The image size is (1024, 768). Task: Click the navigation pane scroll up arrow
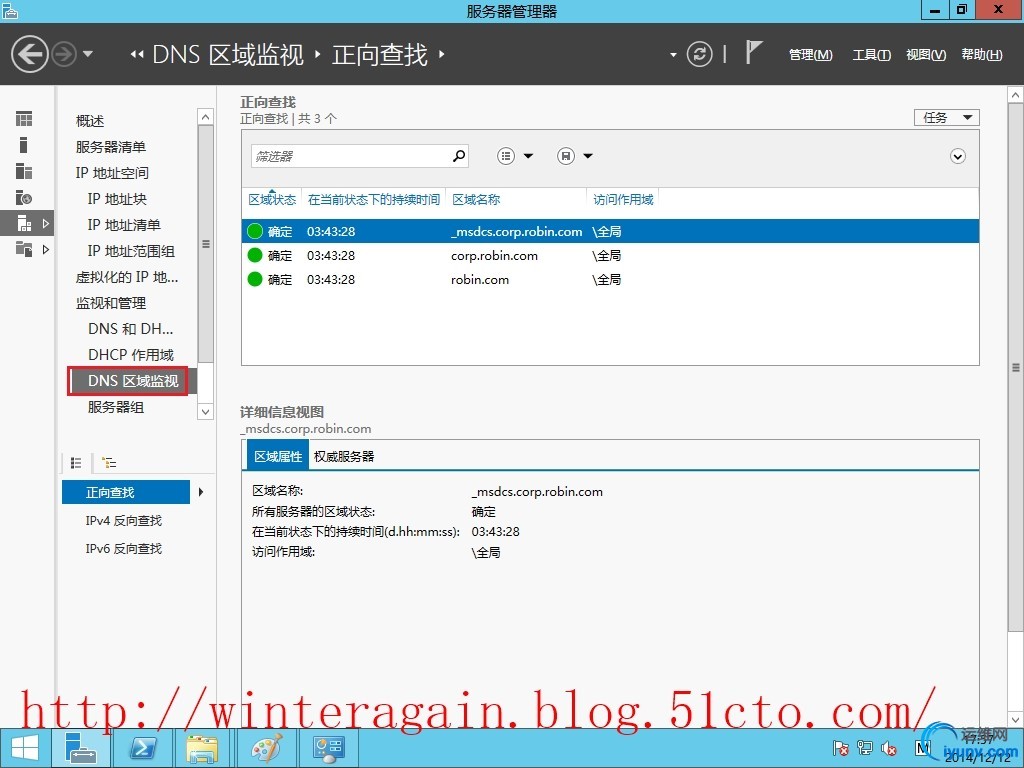point(205,117)
